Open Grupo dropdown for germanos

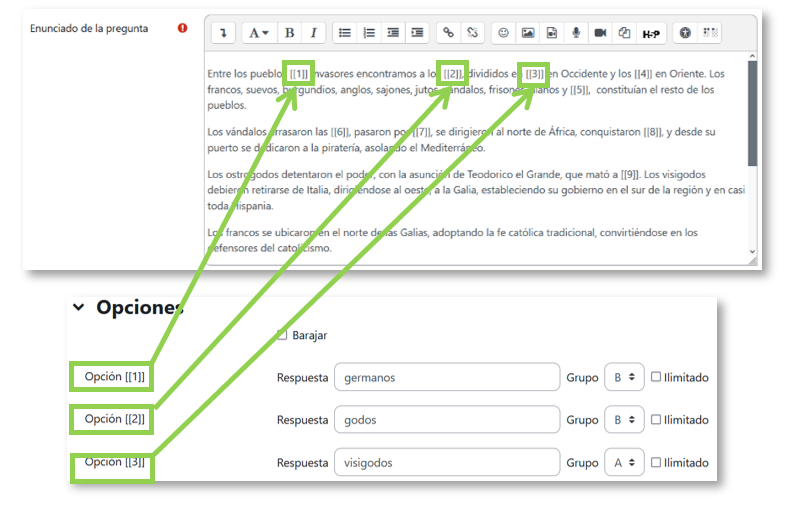(624, 377)
